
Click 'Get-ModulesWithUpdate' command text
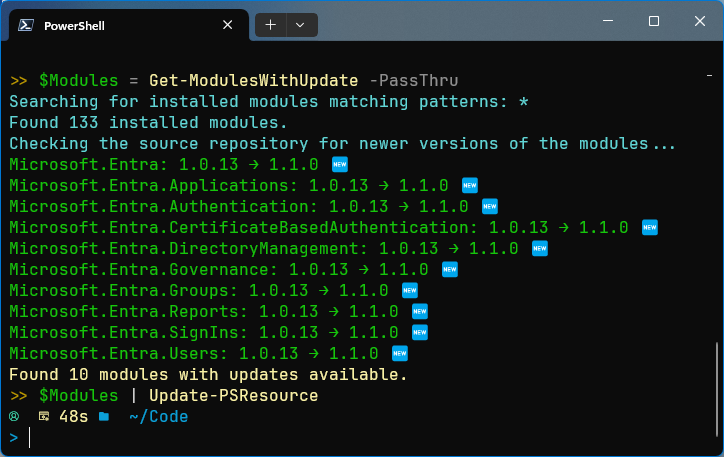pyautogui.click(x=253, y=81)
